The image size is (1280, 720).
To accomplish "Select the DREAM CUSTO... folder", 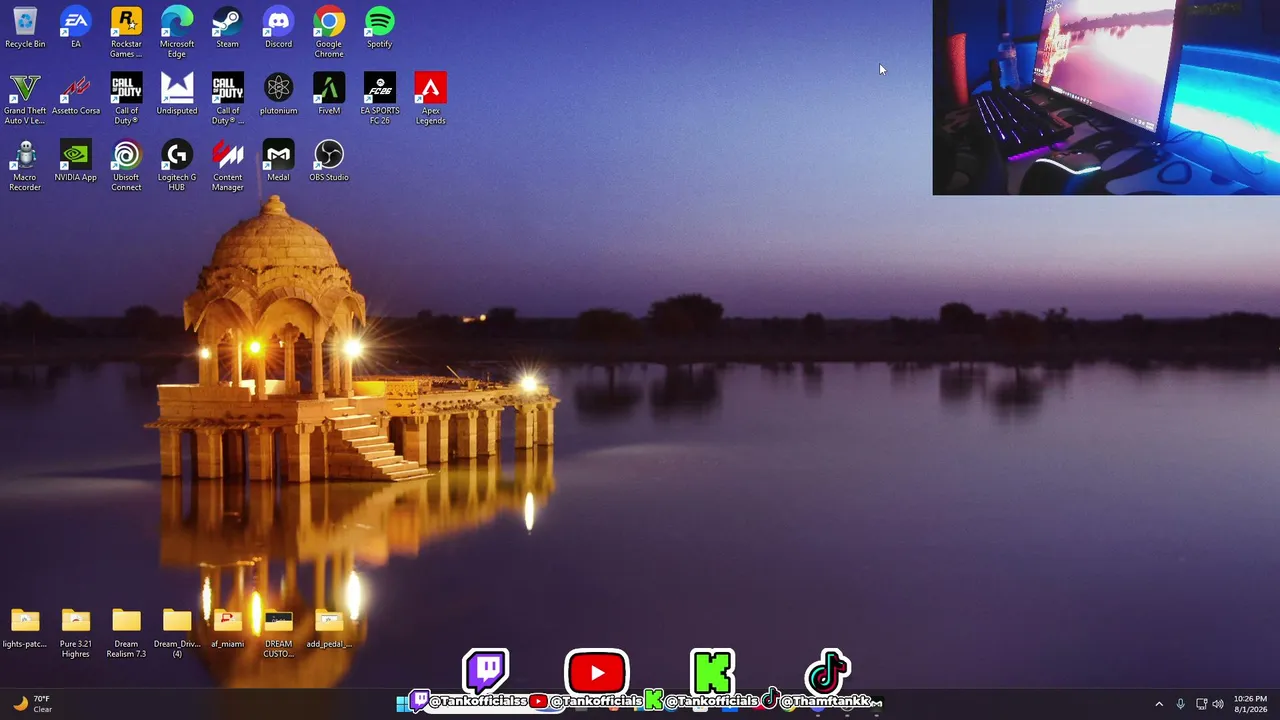I will click(x=278, y=633).
